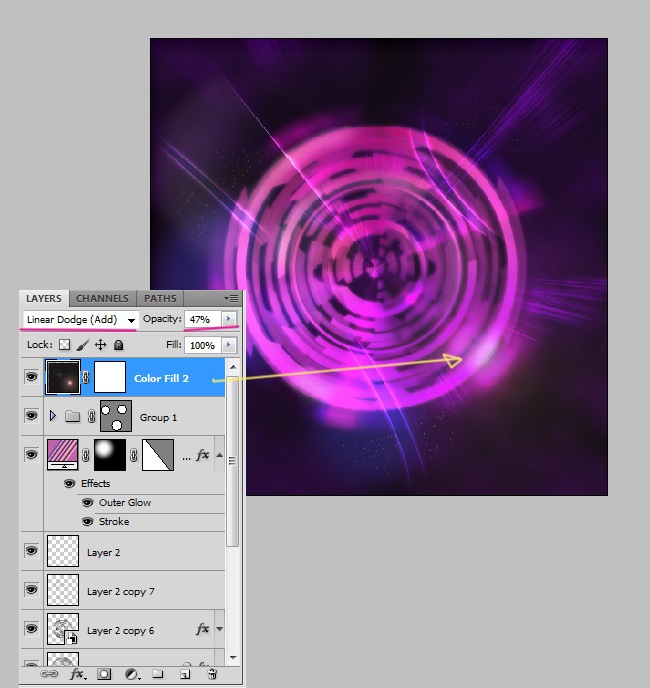Screen dimensions: 650x688
Task: Hide the Color Fill 2 layer
Action: point(31,378)
